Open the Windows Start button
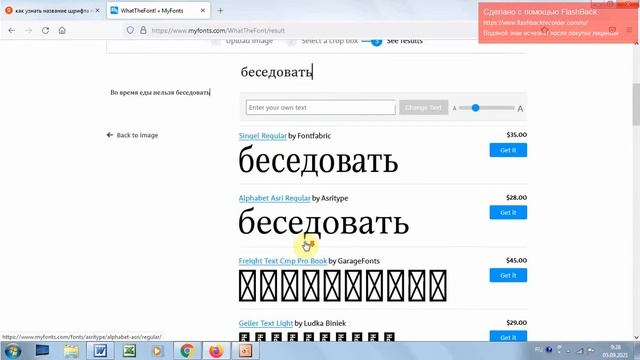This screenshot has width=640, height=360. pos(13,351)
